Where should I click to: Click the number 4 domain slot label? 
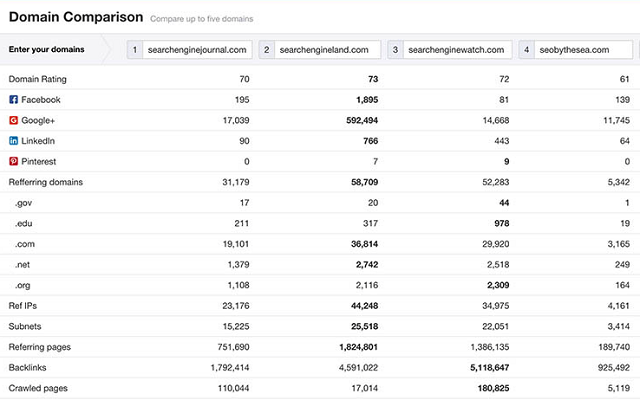527,50
